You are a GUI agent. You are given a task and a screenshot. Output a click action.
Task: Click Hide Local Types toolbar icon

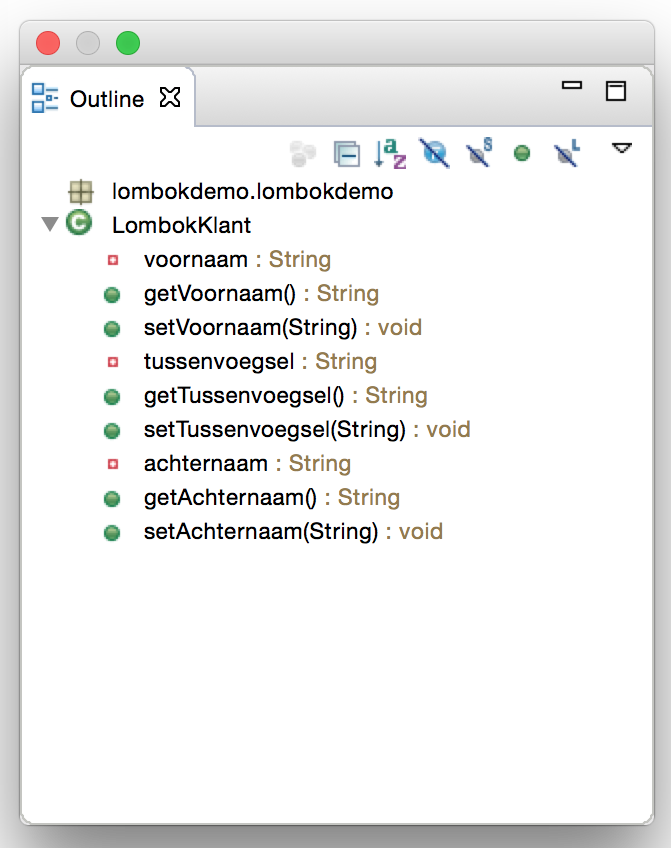point(567,153)
